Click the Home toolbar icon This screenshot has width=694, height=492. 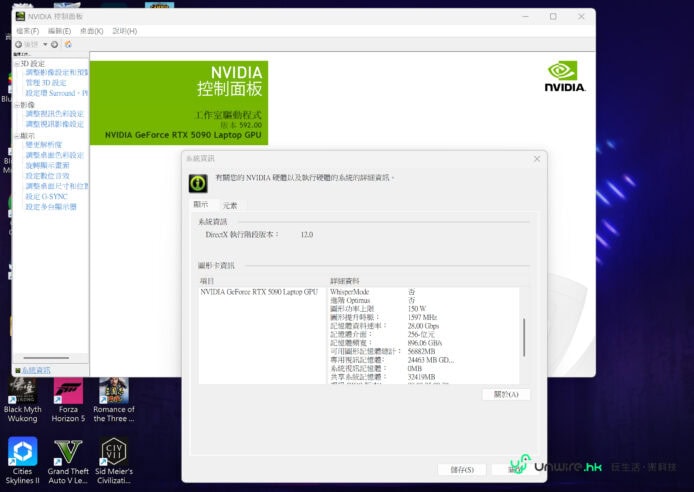pyautogui.click(x=68, y=44)
